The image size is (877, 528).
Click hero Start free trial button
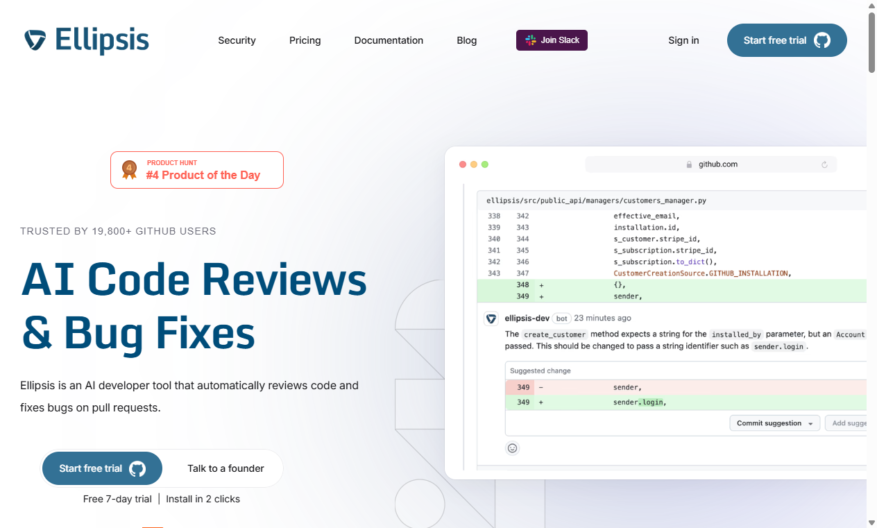[x=102, y=469]
